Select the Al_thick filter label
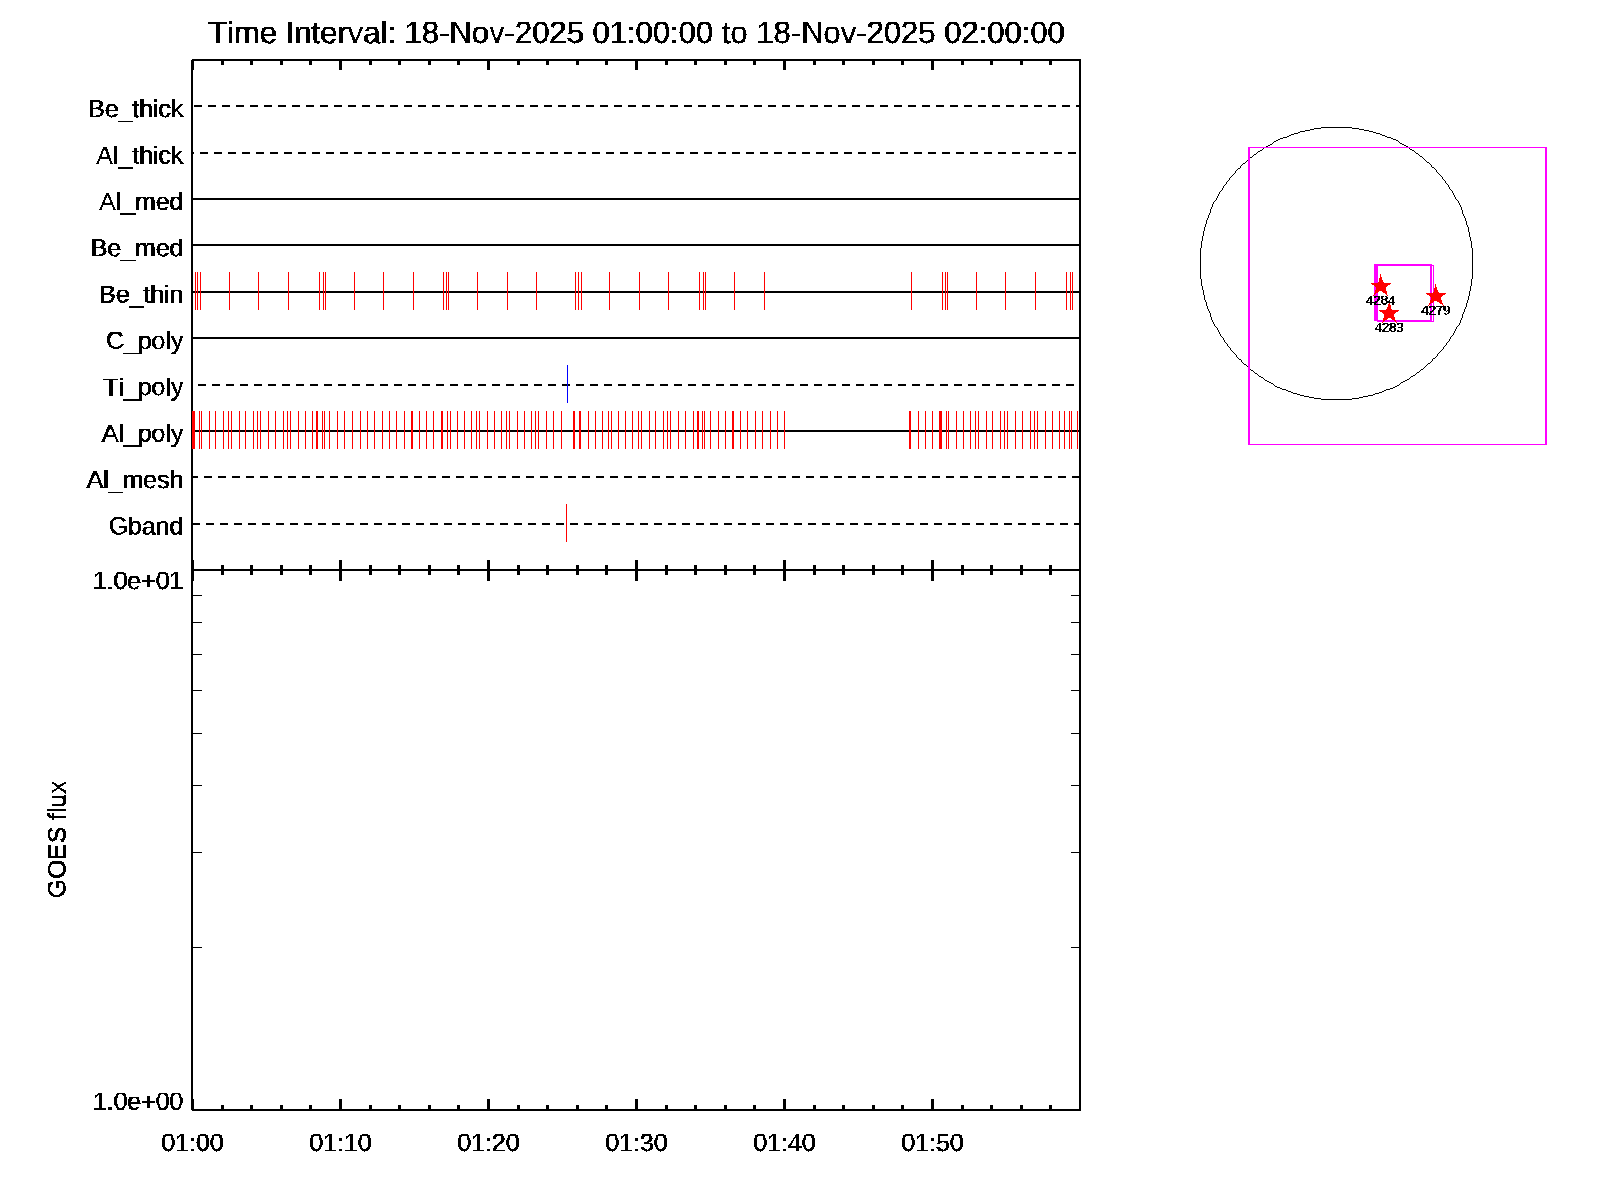 140,155
